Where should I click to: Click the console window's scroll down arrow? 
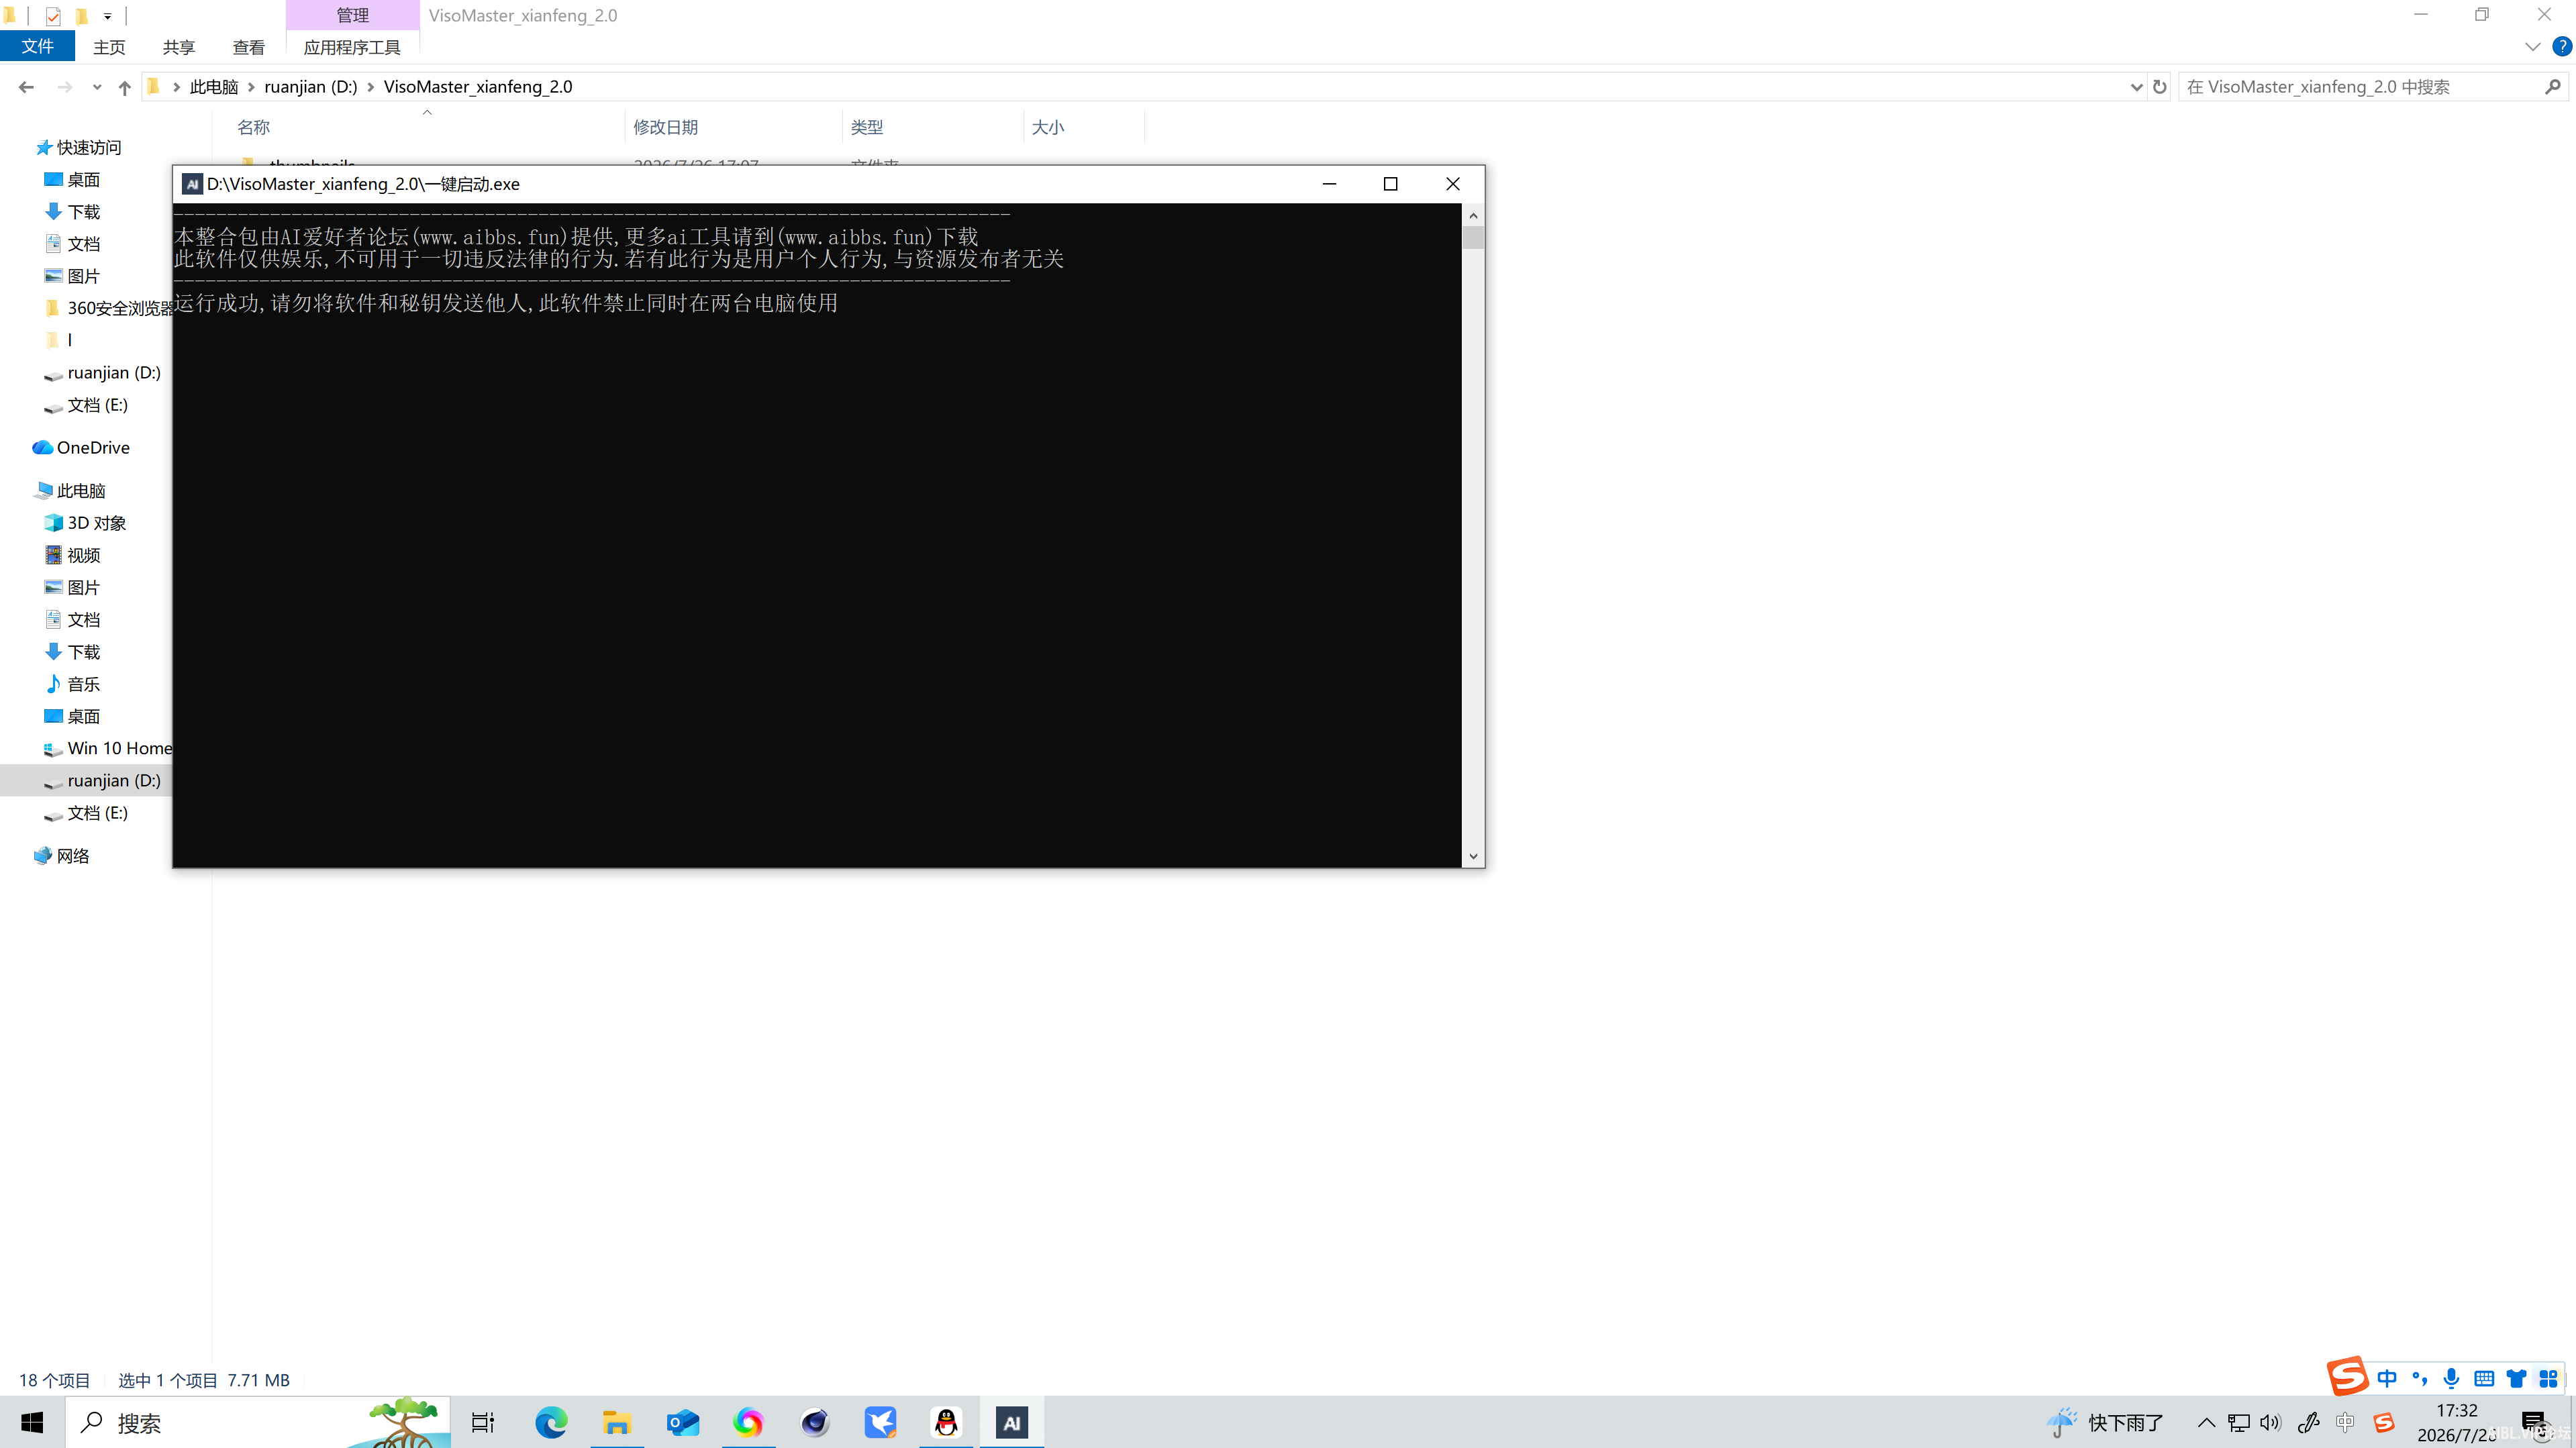click(1473, 856)
